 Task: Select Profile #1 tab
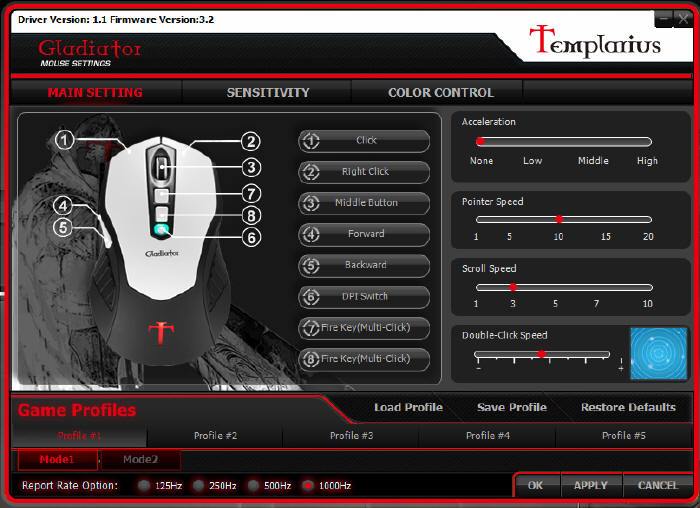click(79, 436)
